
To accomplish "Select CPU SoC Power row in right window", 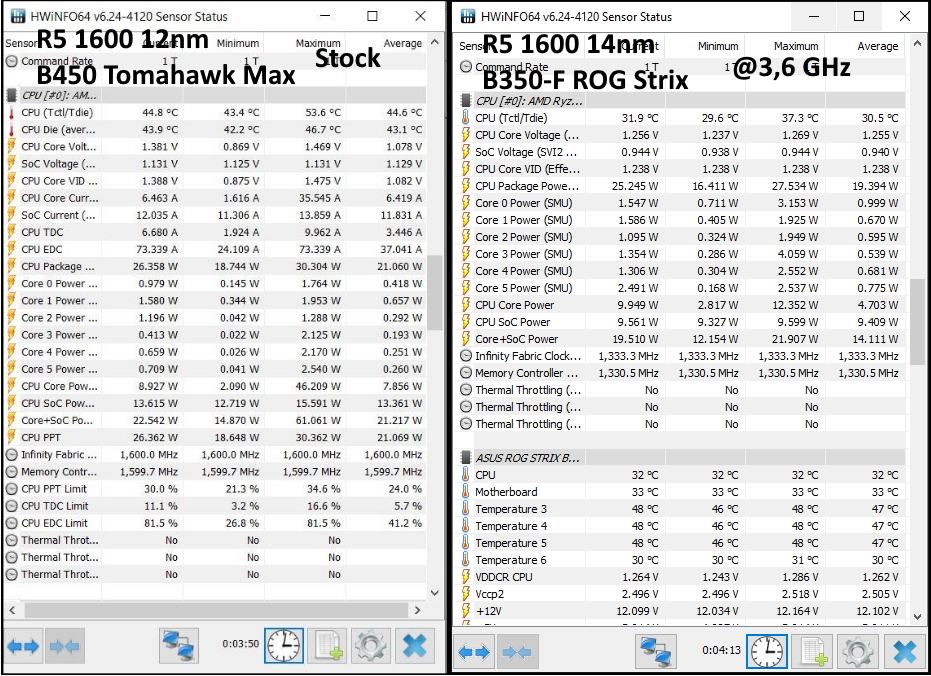I will pos(682,322).
